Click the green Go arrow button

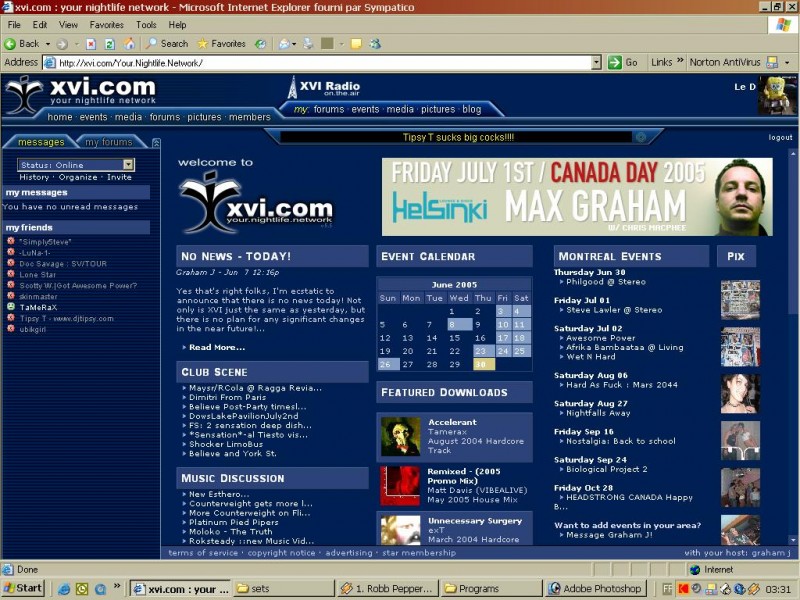pyautogui.click(x=615, y=62)
